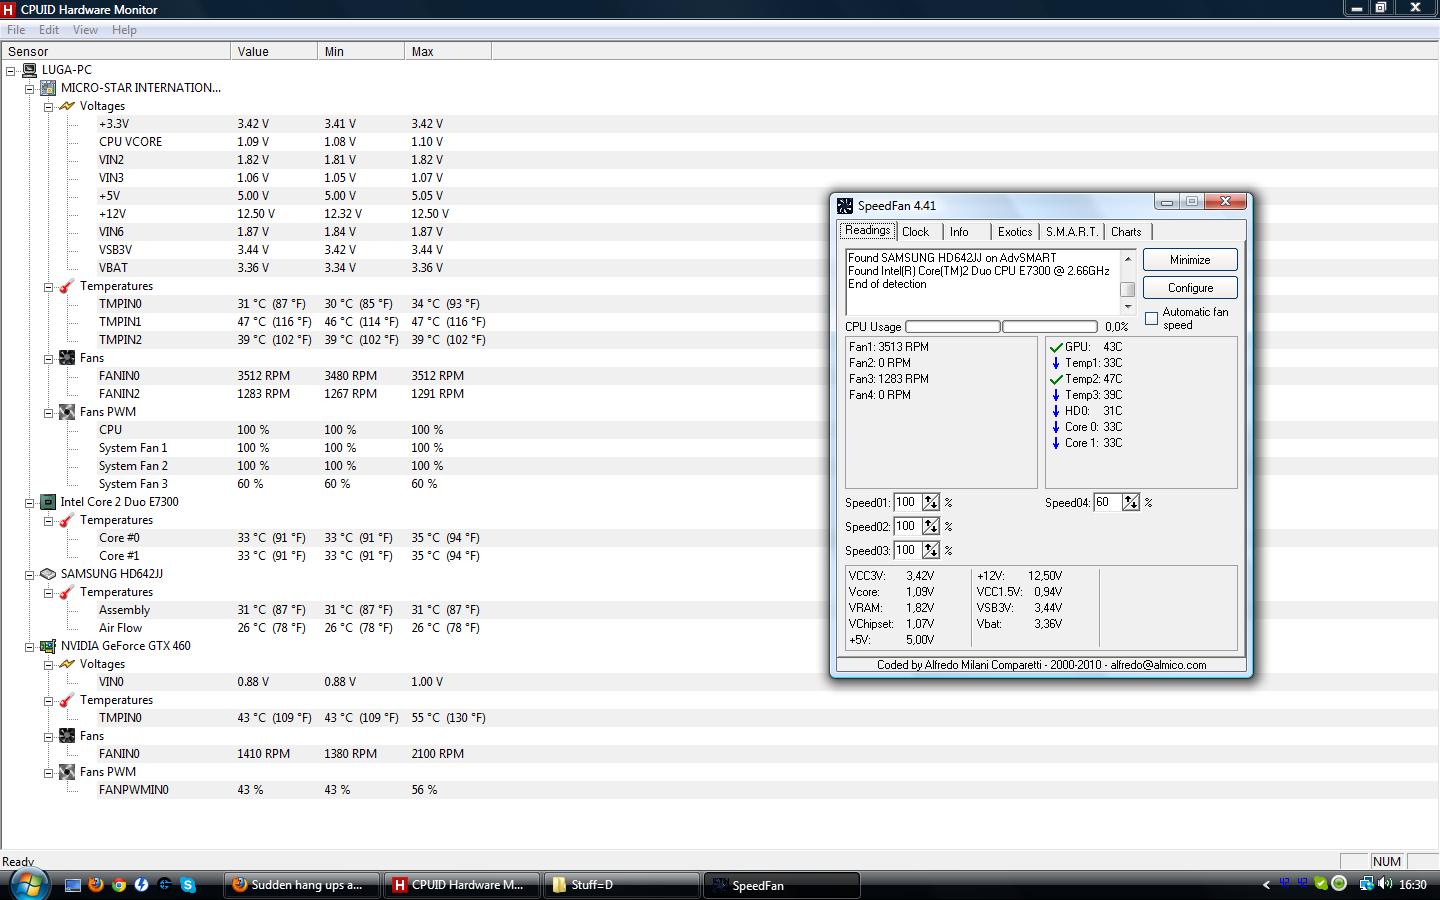Click the network tray icon
Screen dimensions: 1440x900
pyautogui.click(x=1366, y=884)
